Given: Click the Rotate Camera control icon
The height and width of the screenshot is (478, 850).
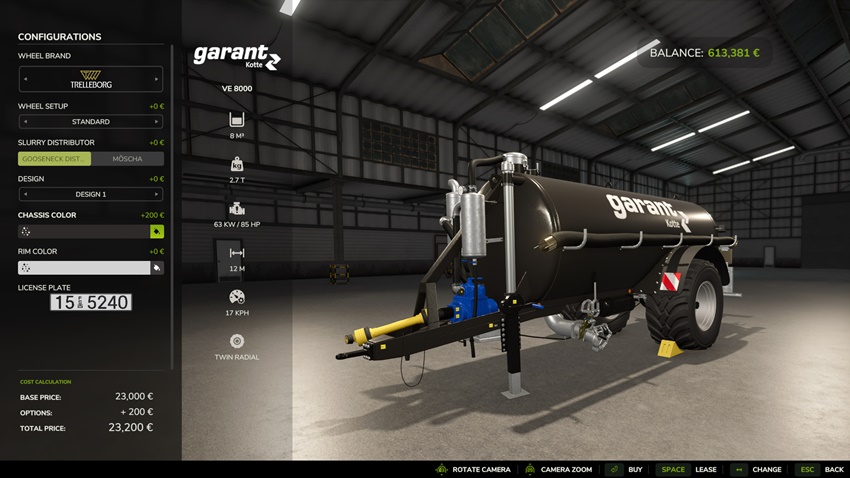Looking at the screenshot, I should (441, 469).
